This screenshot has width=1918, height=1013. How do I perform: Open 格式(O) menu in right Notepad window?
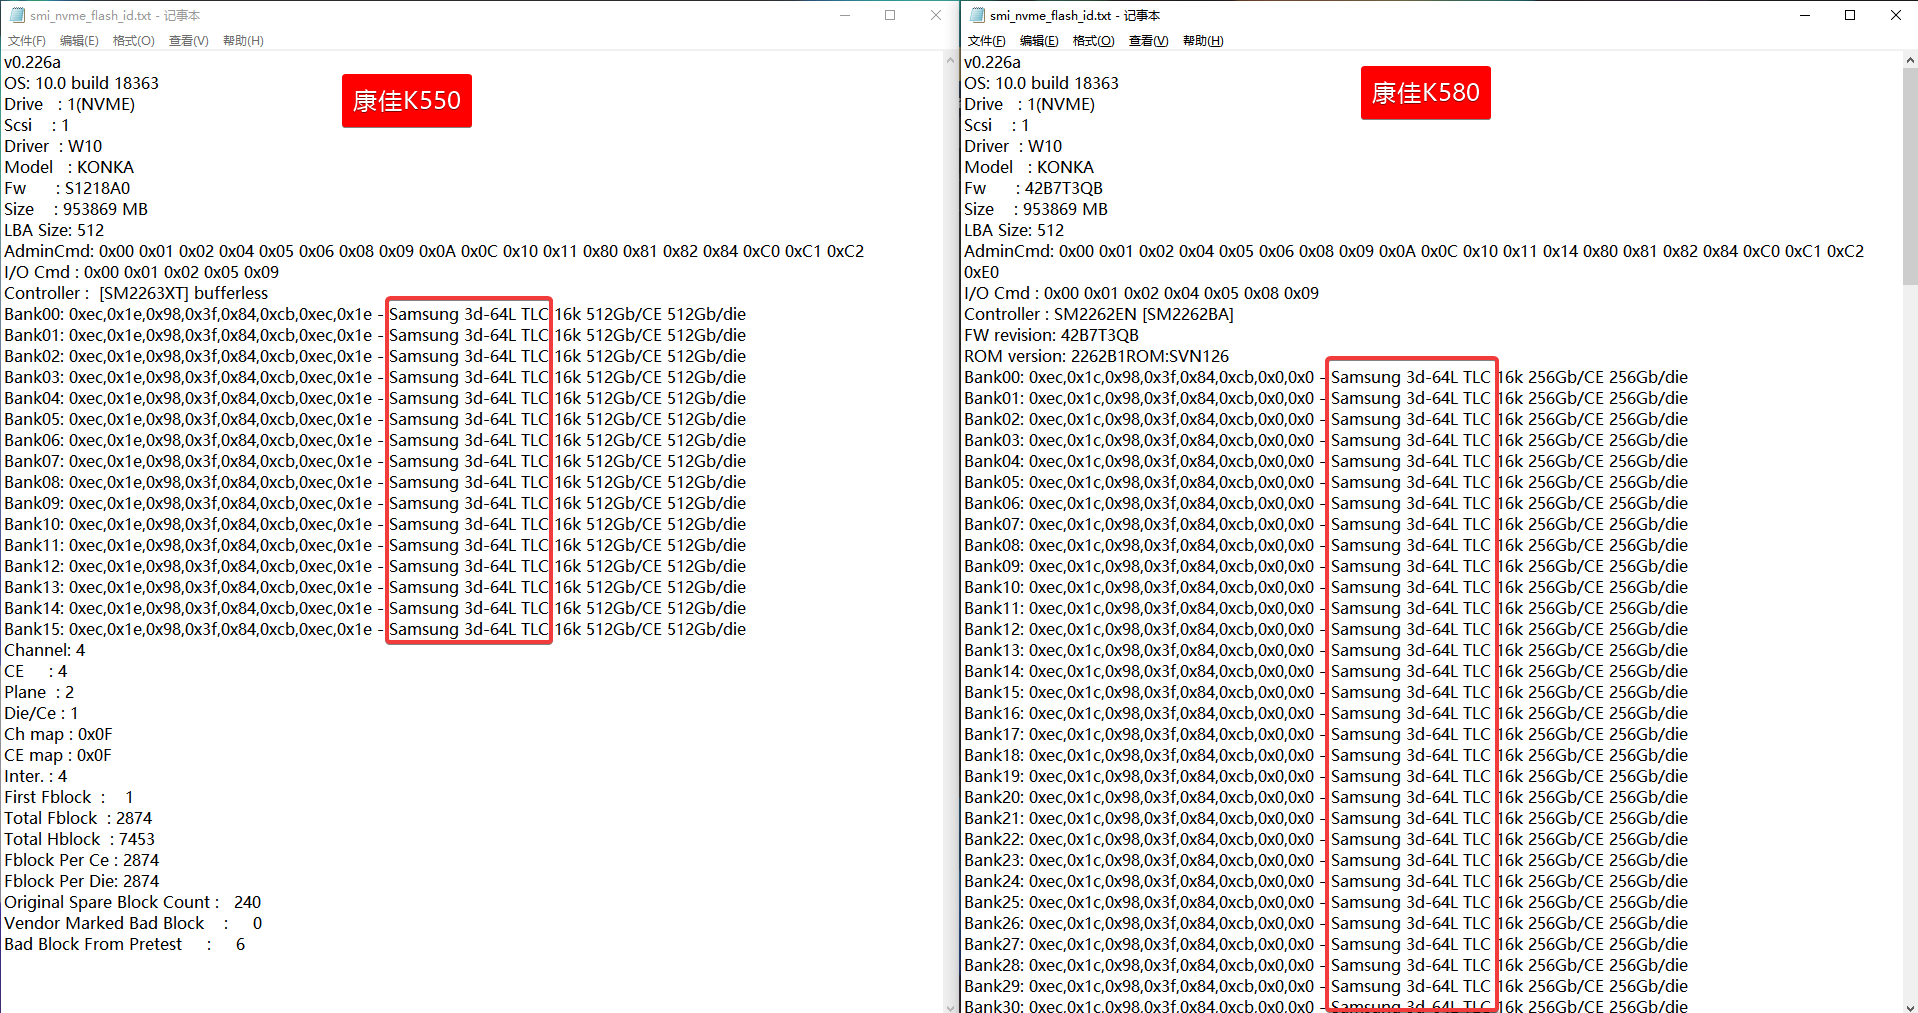point(1094,41)
